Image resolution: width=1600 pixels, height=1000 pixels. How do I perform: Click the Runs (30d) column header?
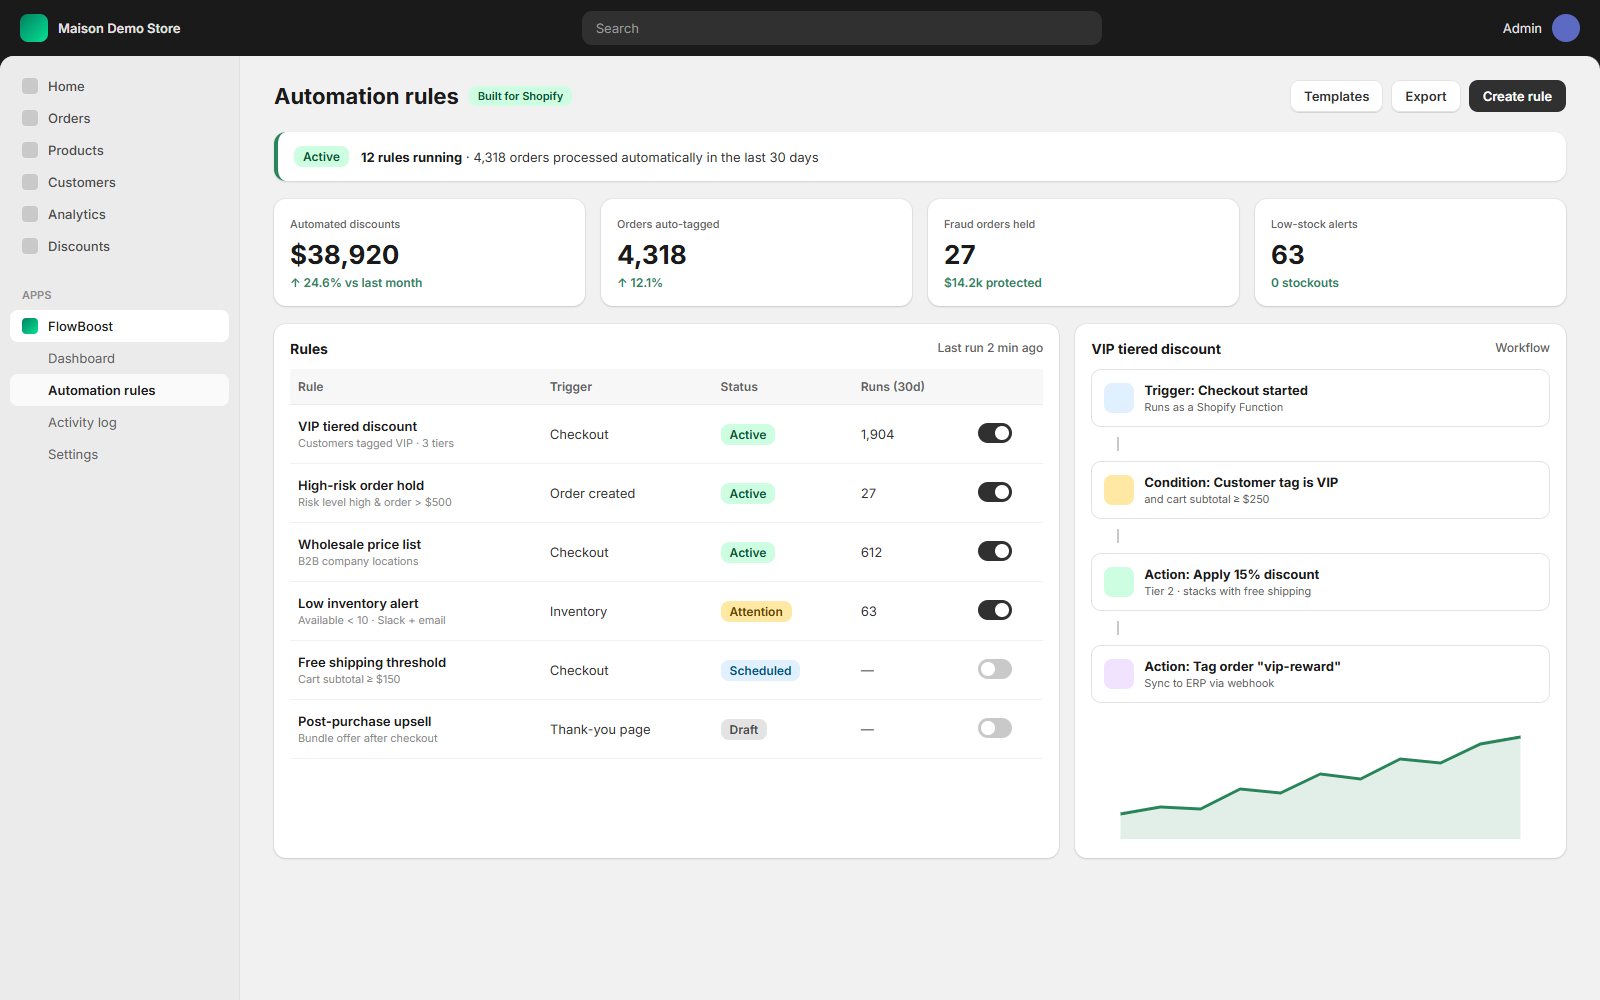click(892, 387)
